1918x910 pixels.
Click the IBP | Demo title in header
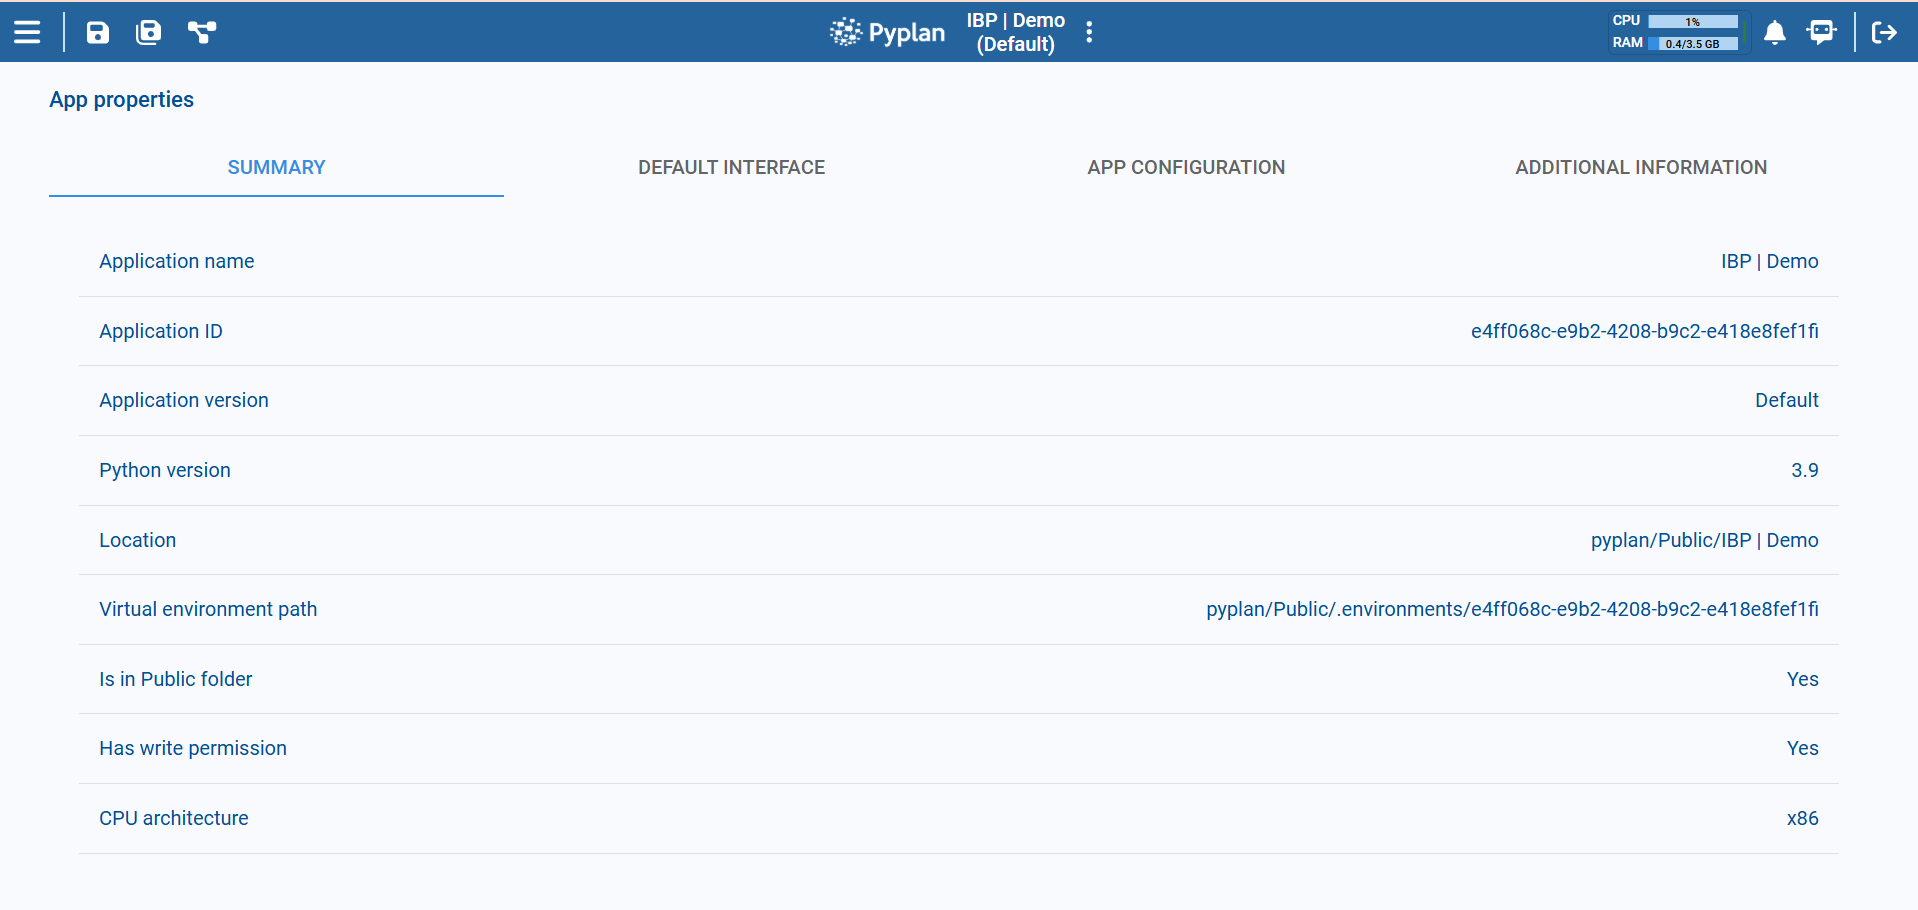(x=1015, y=31)
